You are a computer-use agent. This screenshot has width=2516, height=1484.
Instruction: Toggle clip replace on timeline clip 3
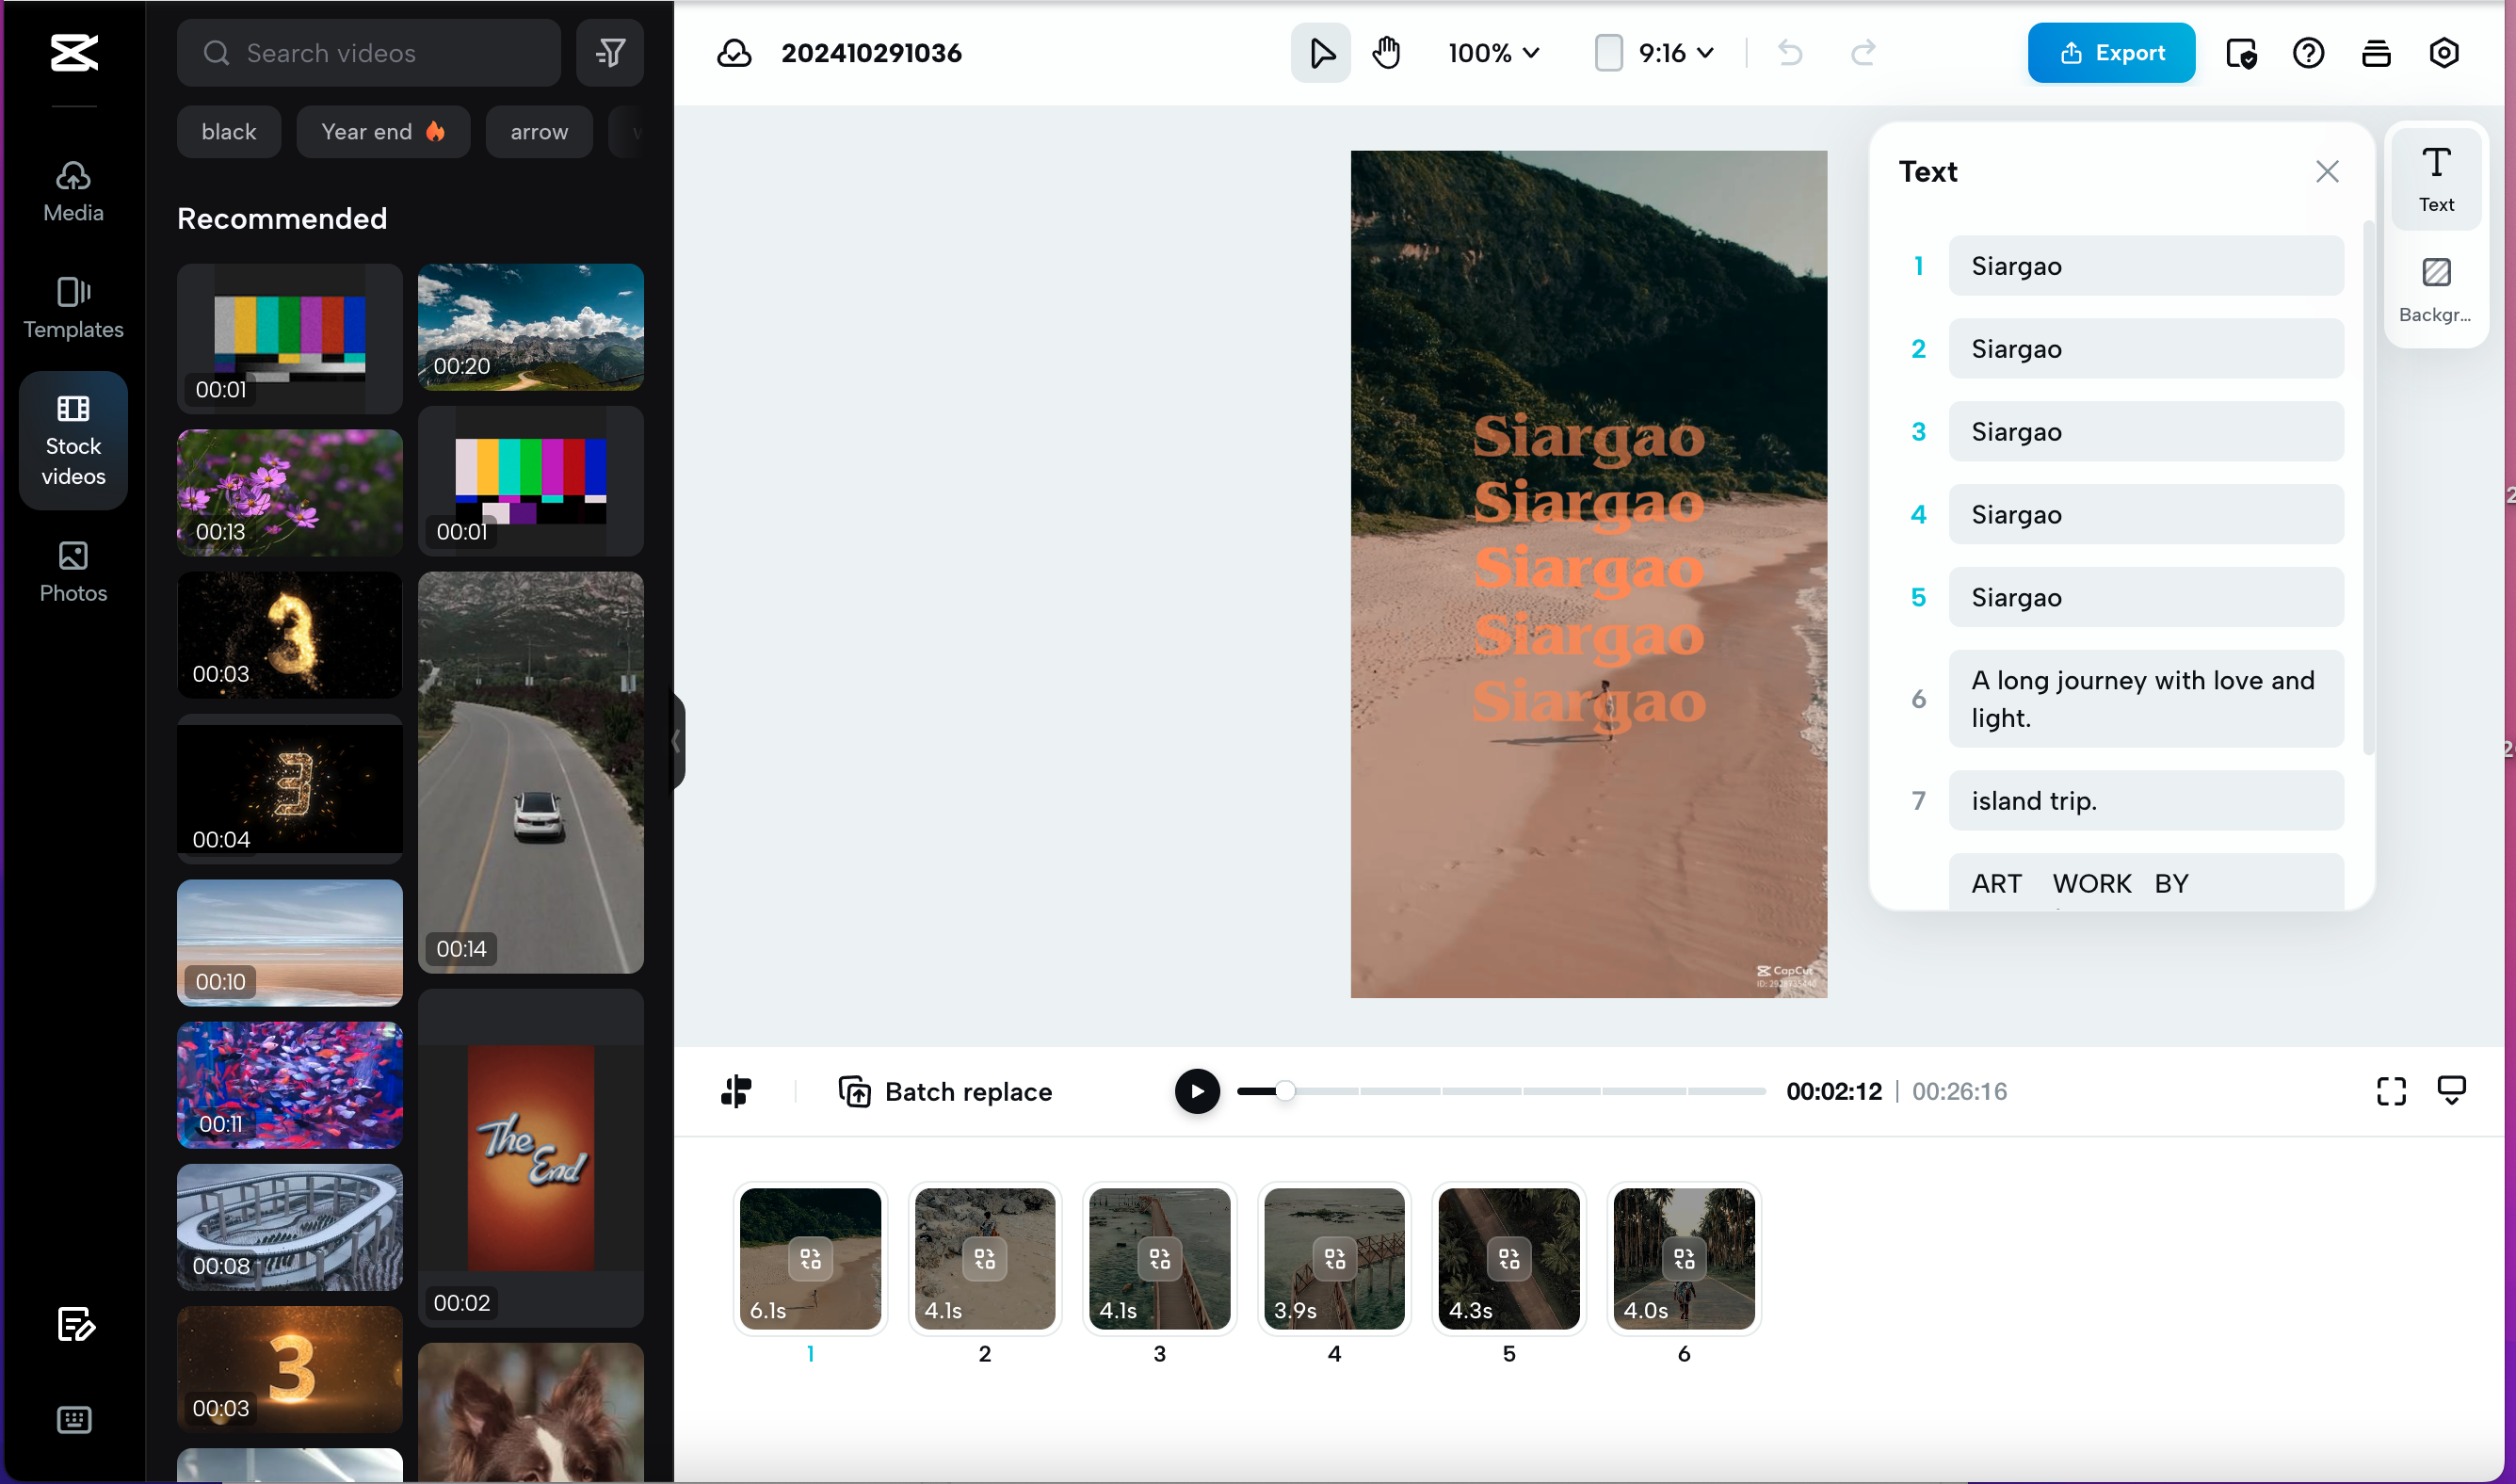[x=1159, y=1258]
